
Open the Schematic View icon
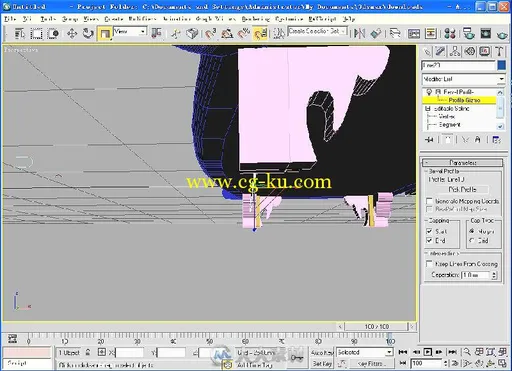[431, 34]
